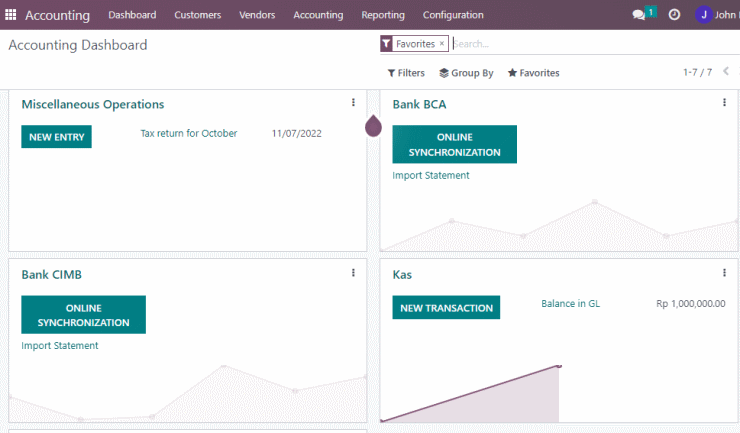This screenshot has height=433, width=740.
Task: Expand the Group By dropdown
Action: point(466,73)
